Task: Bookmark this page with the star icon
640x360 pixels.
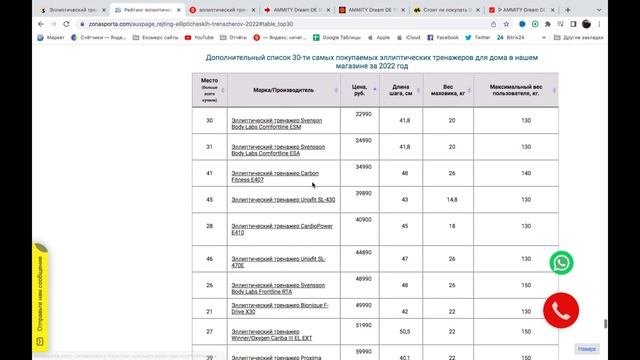Action: (x=507, y=24)
